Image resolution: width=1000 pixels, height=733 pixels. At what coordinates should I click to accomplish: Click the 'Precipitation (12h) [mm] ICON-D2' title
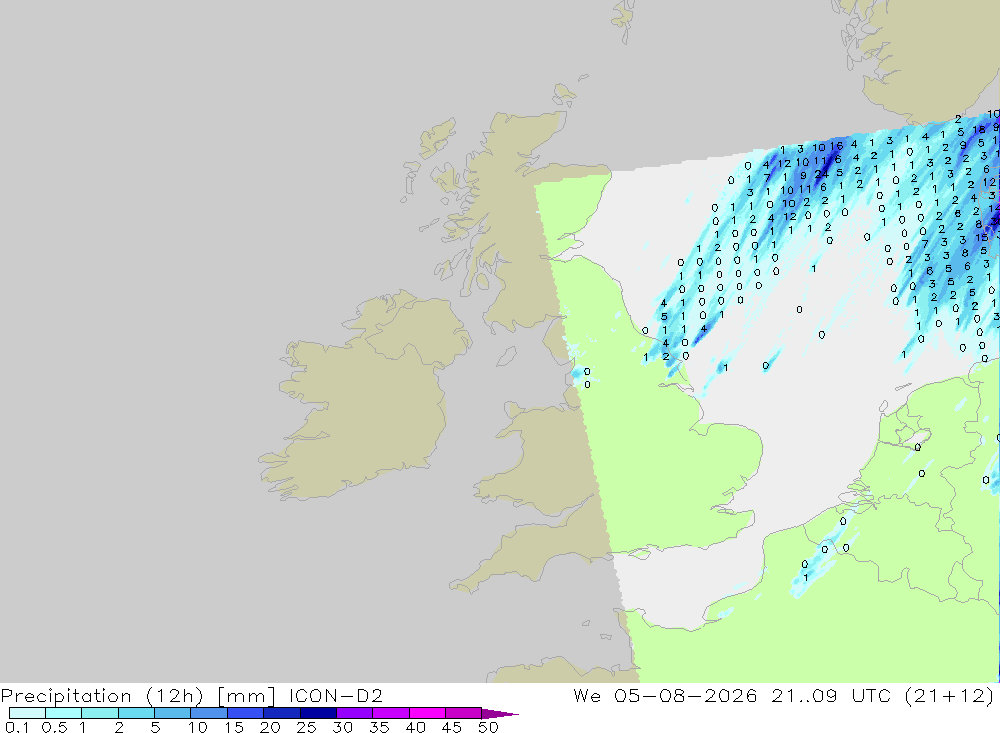pos(191,696)
